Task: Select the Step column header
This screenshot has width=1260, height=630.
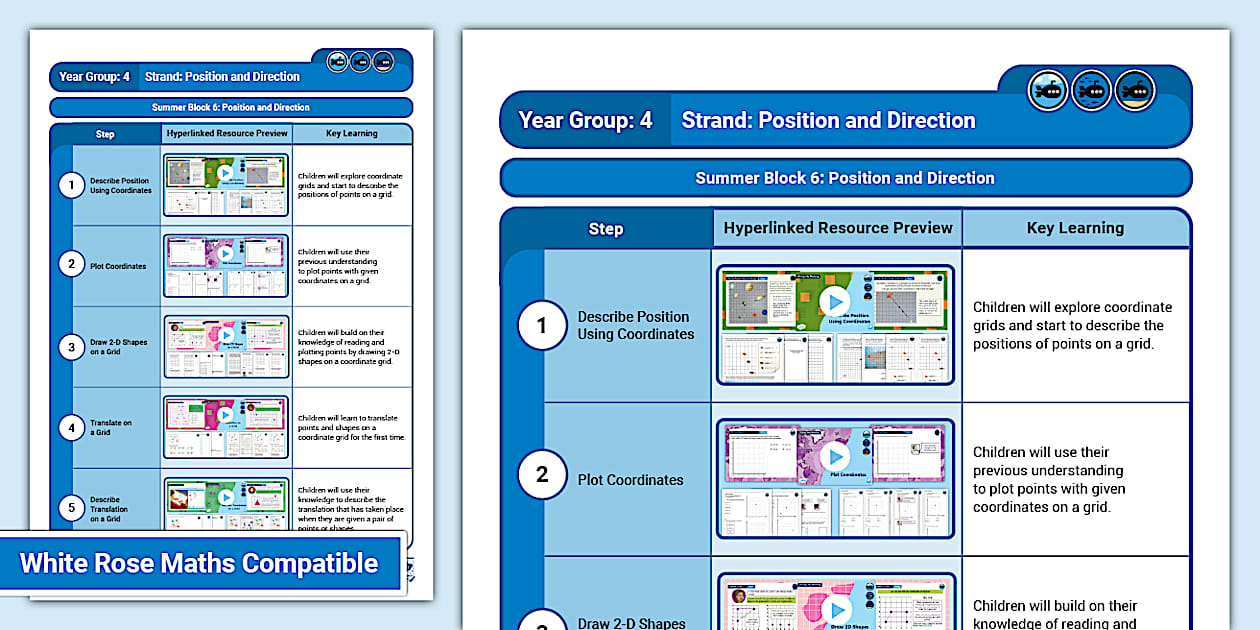Action: 606,228
